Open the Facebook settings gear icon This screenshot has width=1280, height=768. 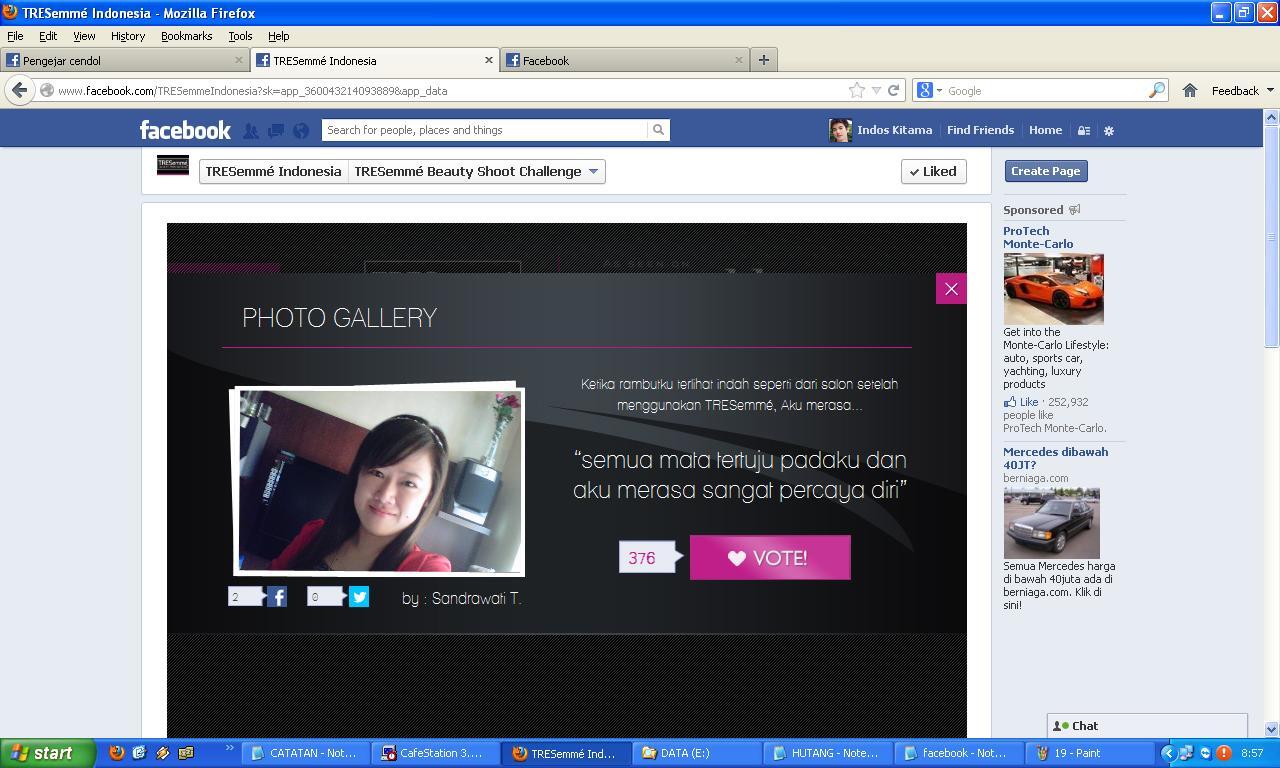tap(1108, 130)
